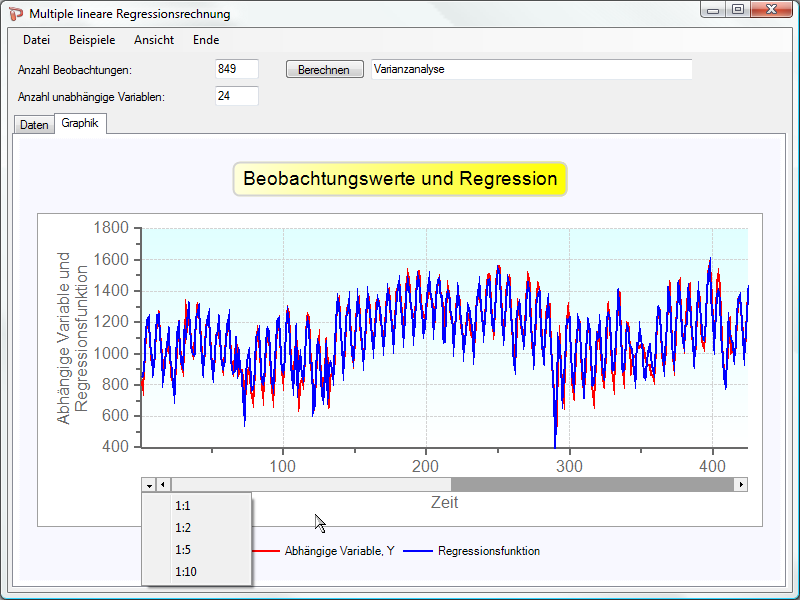Expand the zoom ratio dropdown arrow
The height and width of the screenshot is (600, 800).
pyautogui.click(x=149, y=485)
